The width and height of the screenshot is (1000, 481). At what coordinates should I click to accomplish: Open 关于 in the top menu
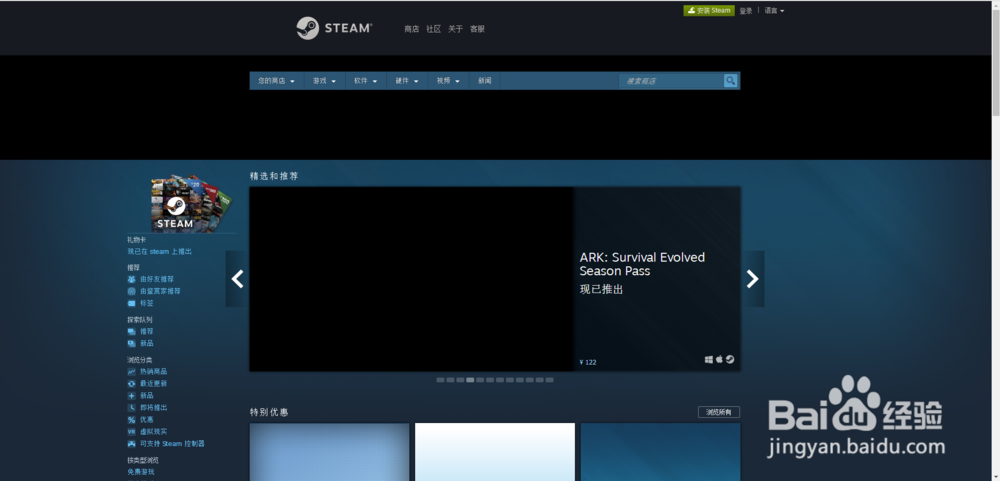[455, 29]
